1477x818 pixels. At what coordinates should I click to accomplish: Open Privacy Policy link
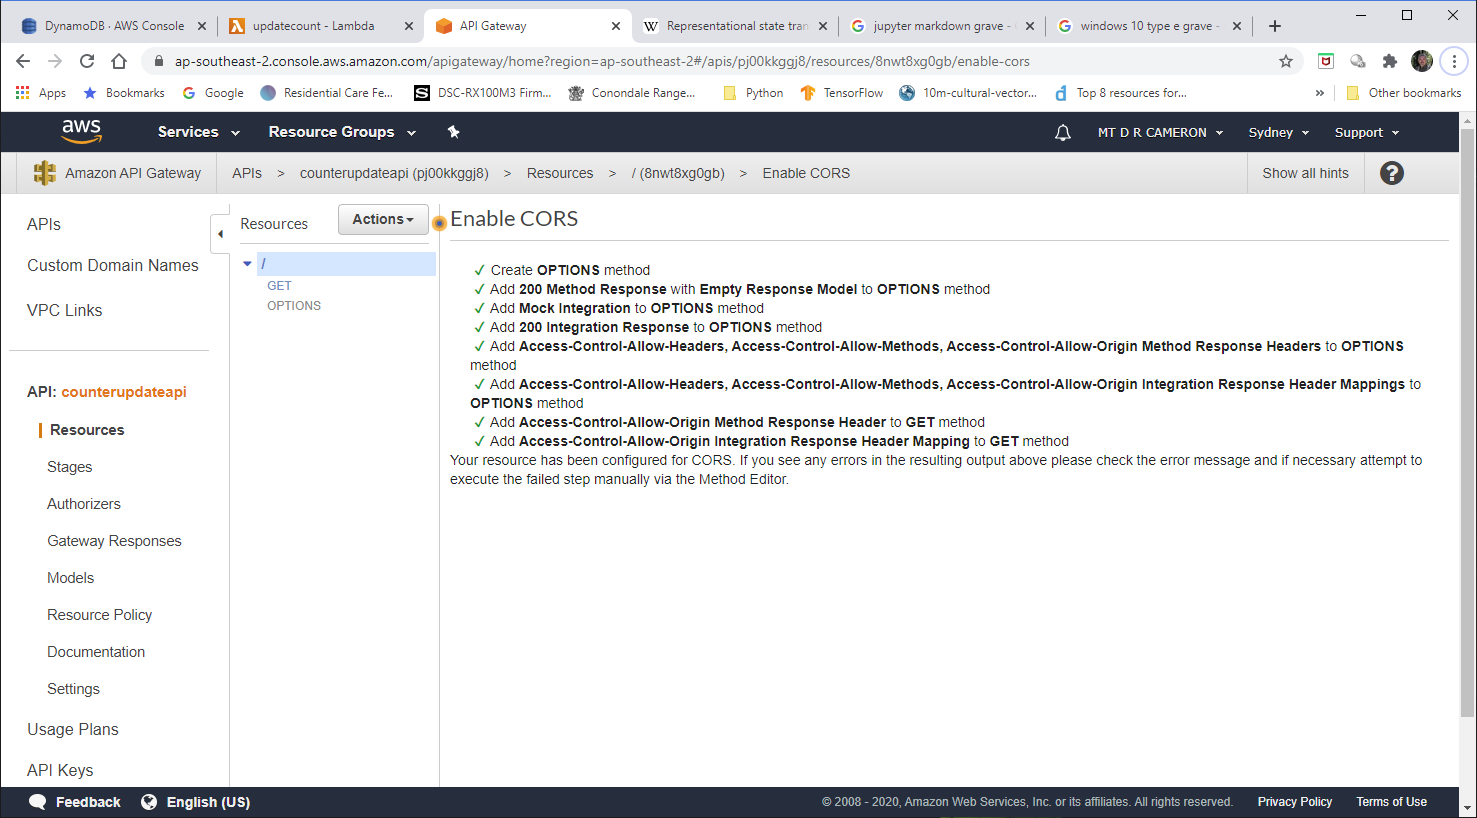point(1295,802)
